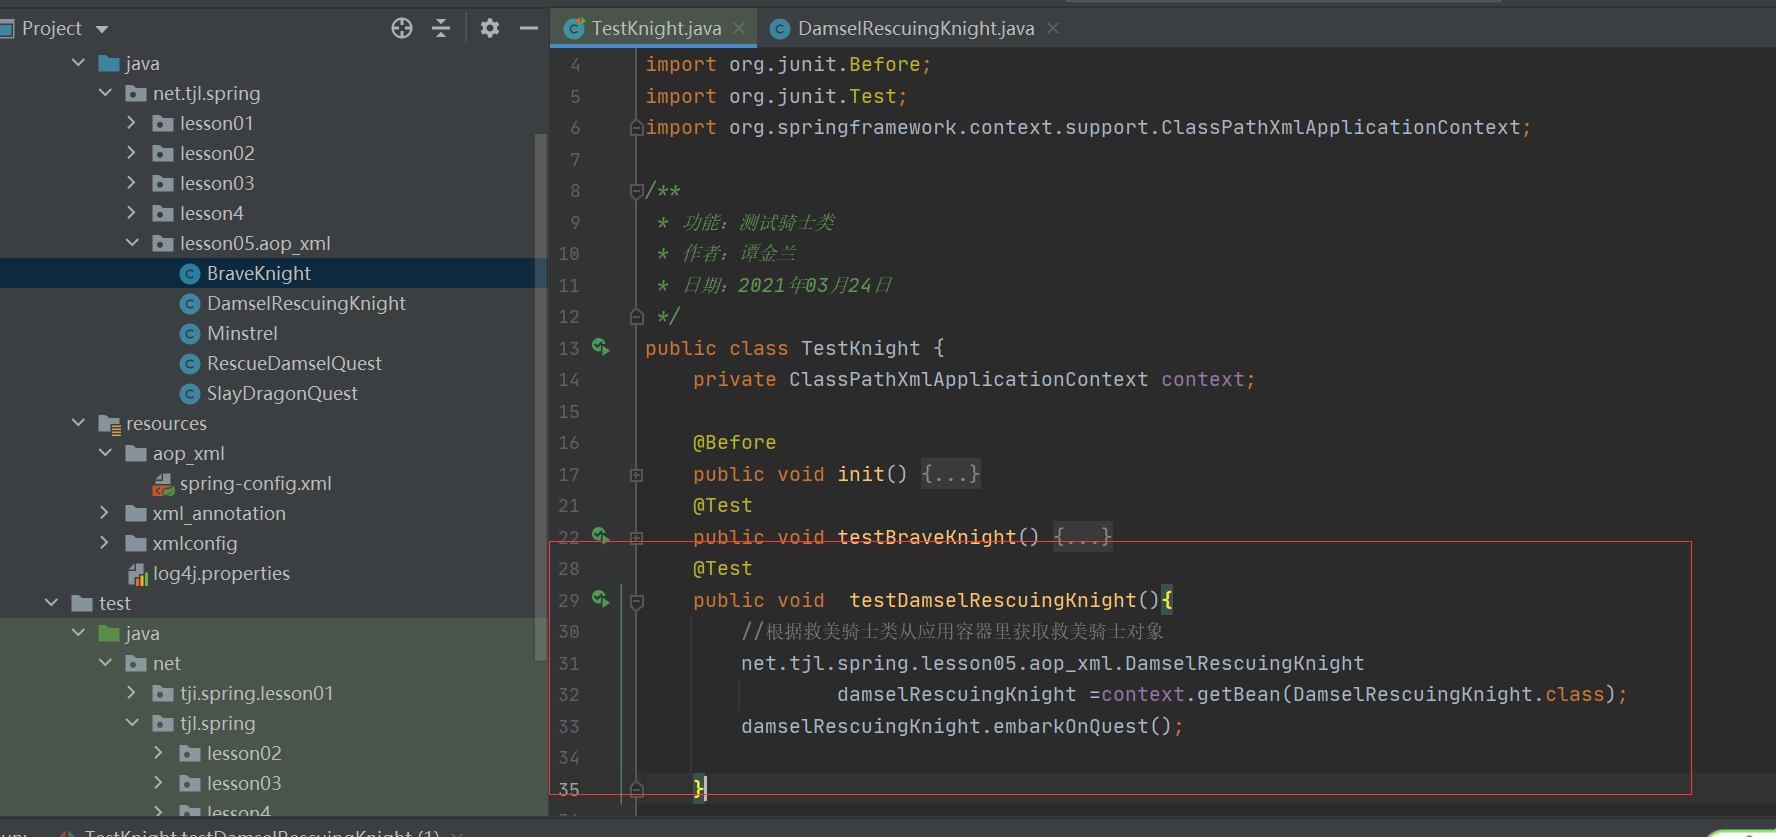The image size is (1776, 837).
Task: Click TestKnight class name on line 13
Action: 860,348
